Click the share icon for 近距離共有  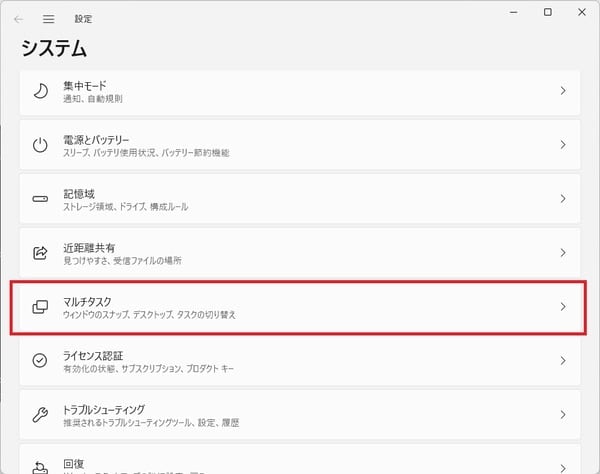(40, 253)
